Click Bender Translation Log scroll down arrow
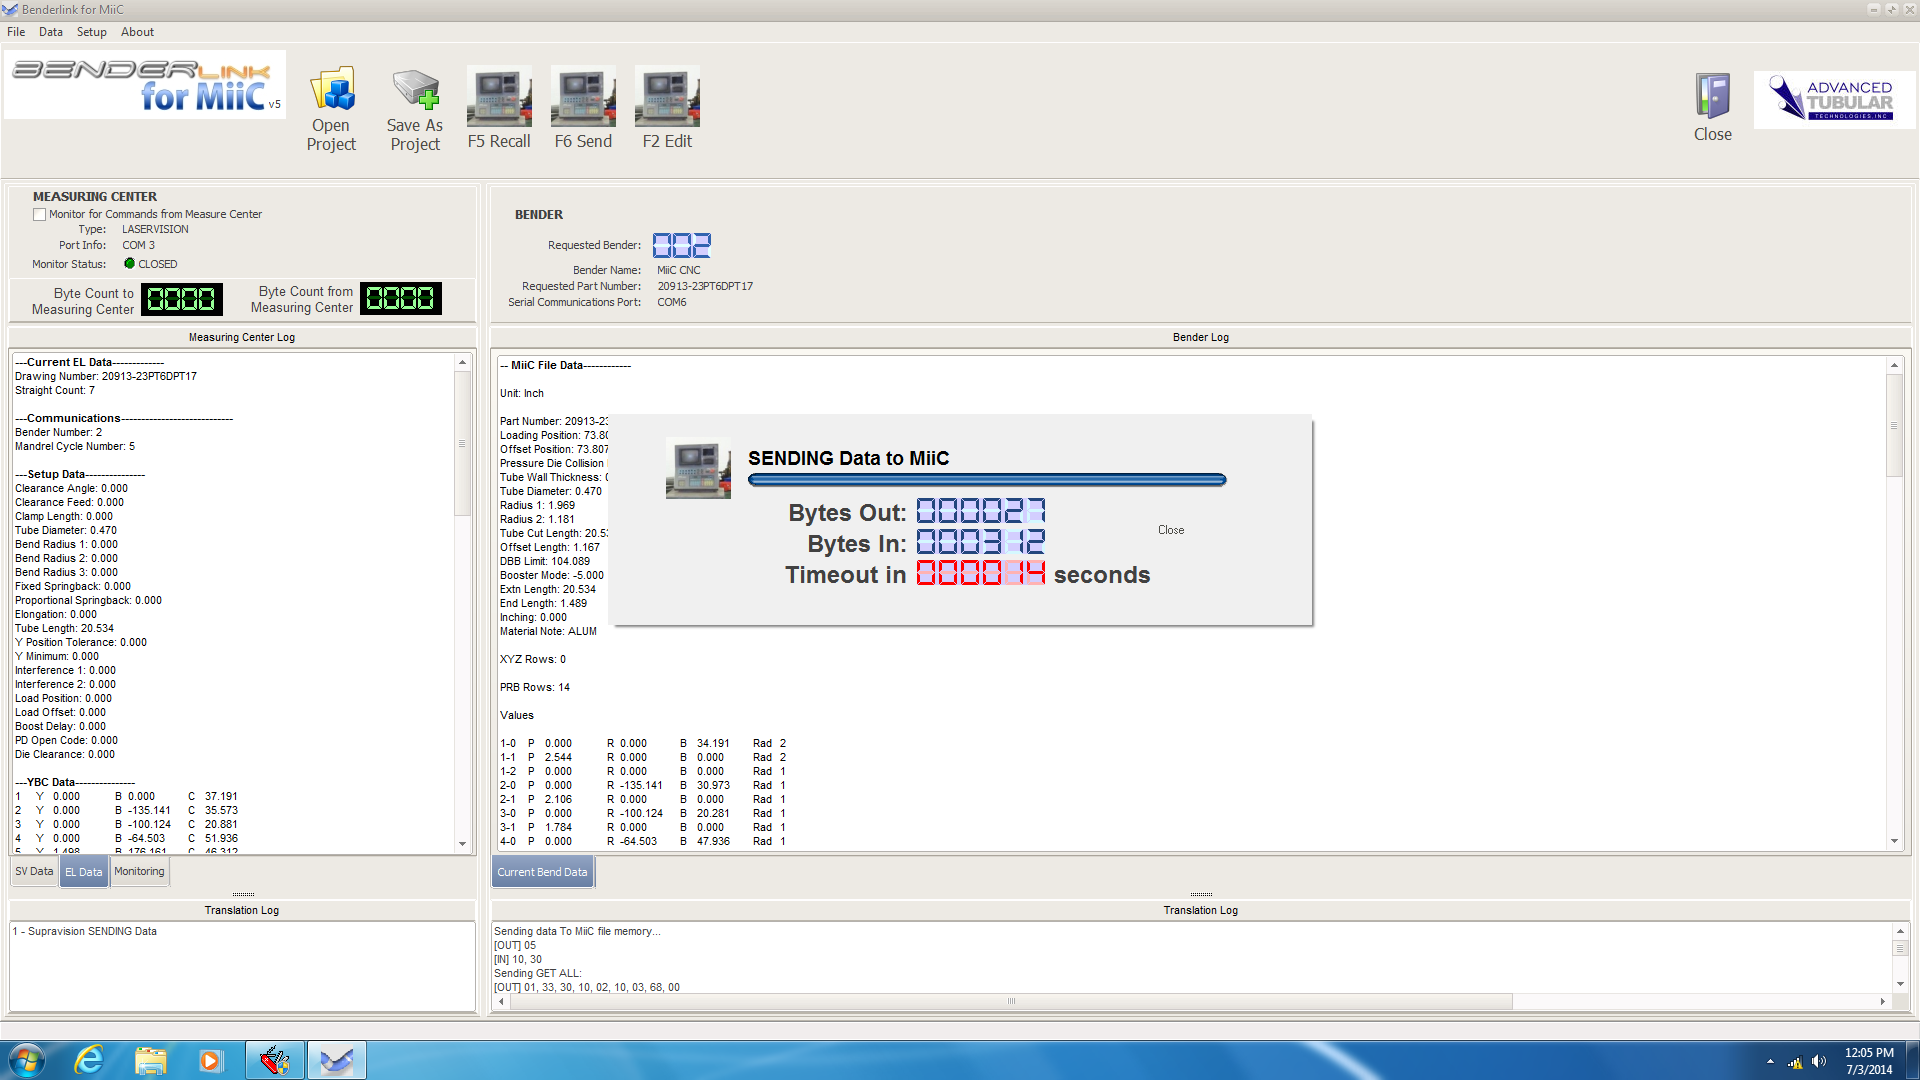Screen dimensions: 1920x1080 coord(1900,985)
